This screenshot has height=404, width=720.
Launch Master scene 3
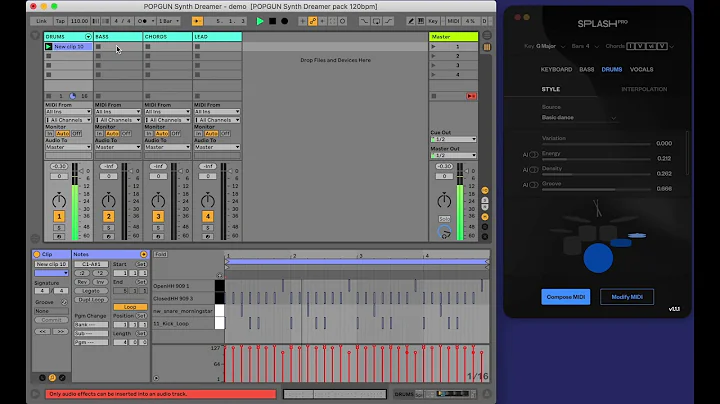[433, 65]
